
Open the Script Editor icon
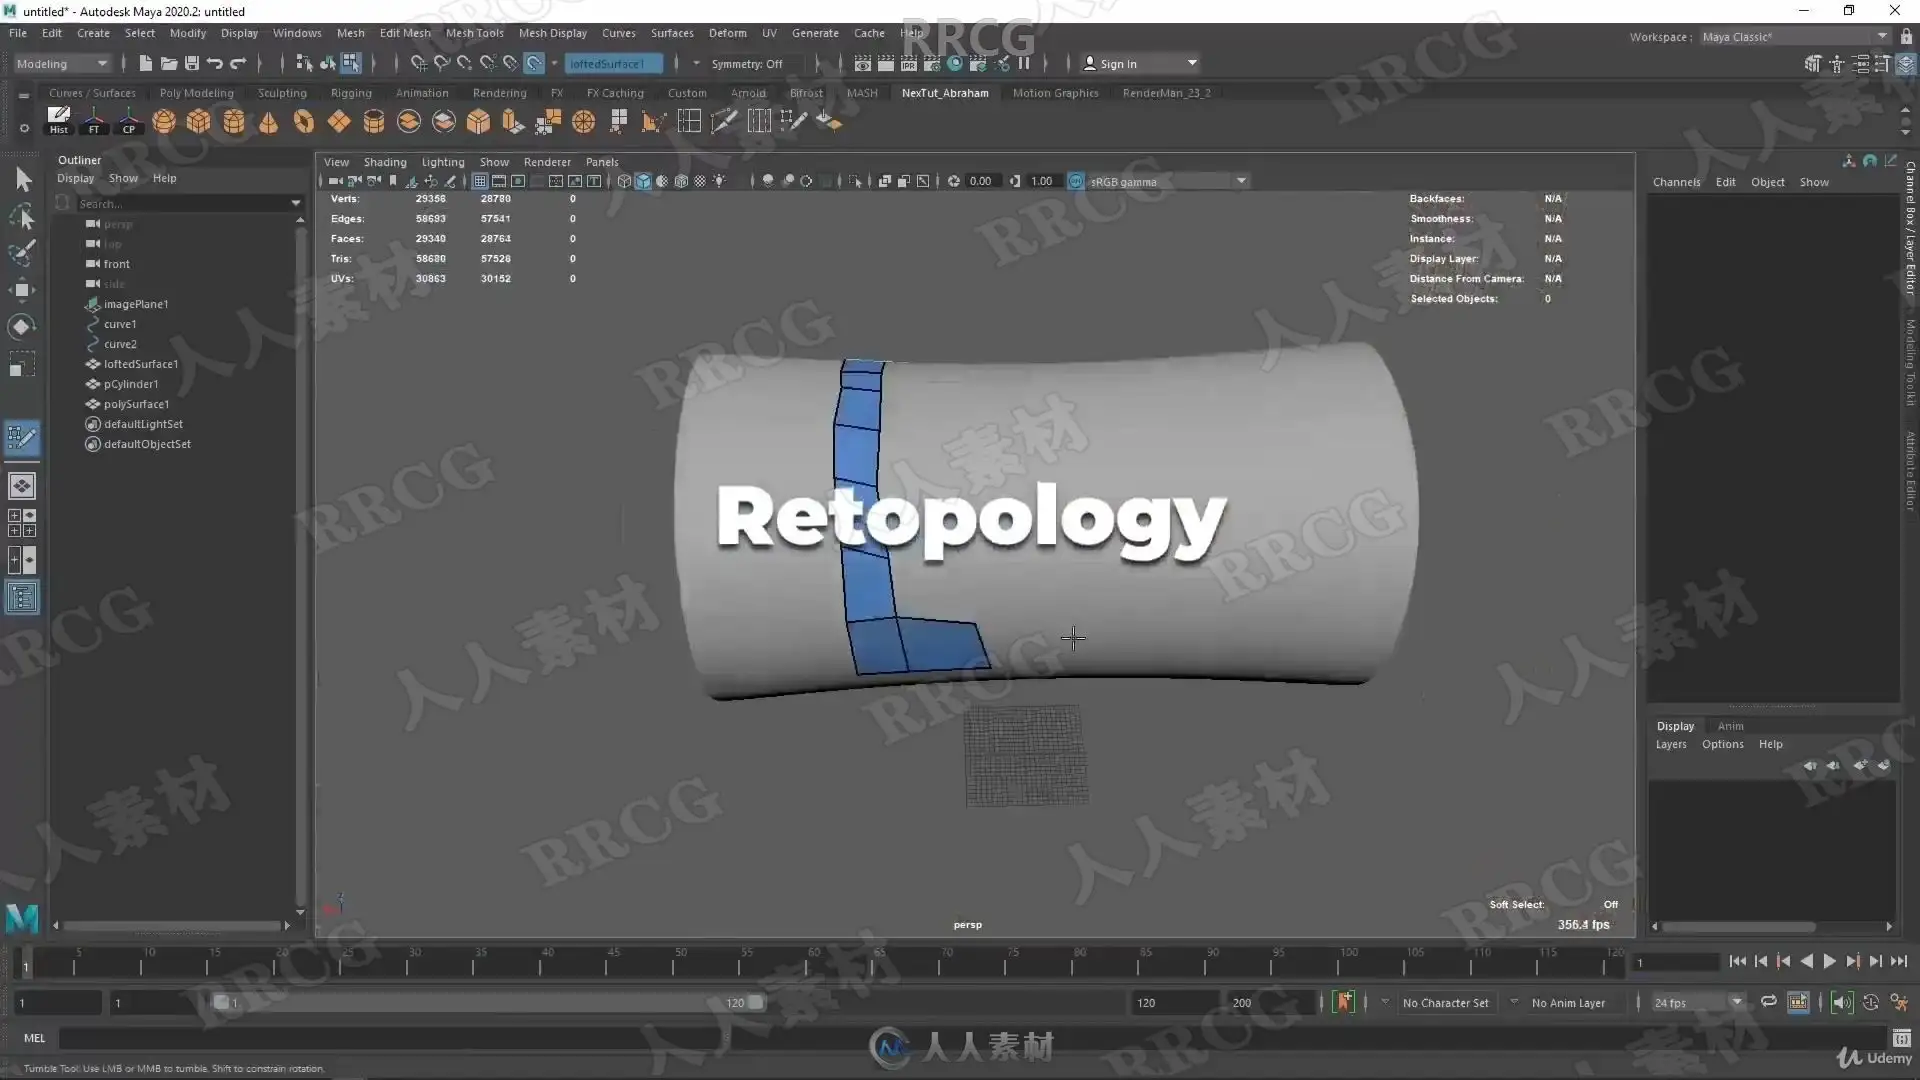(x=1901, y=1038)
